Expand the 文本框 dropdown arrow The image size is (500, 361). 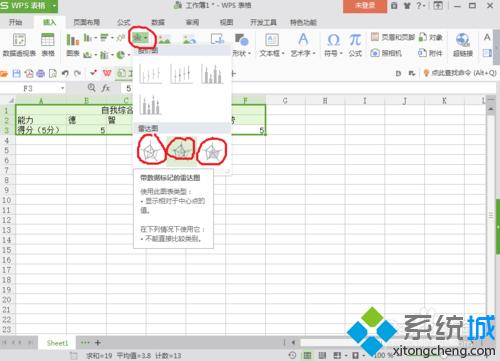[283, 53]
